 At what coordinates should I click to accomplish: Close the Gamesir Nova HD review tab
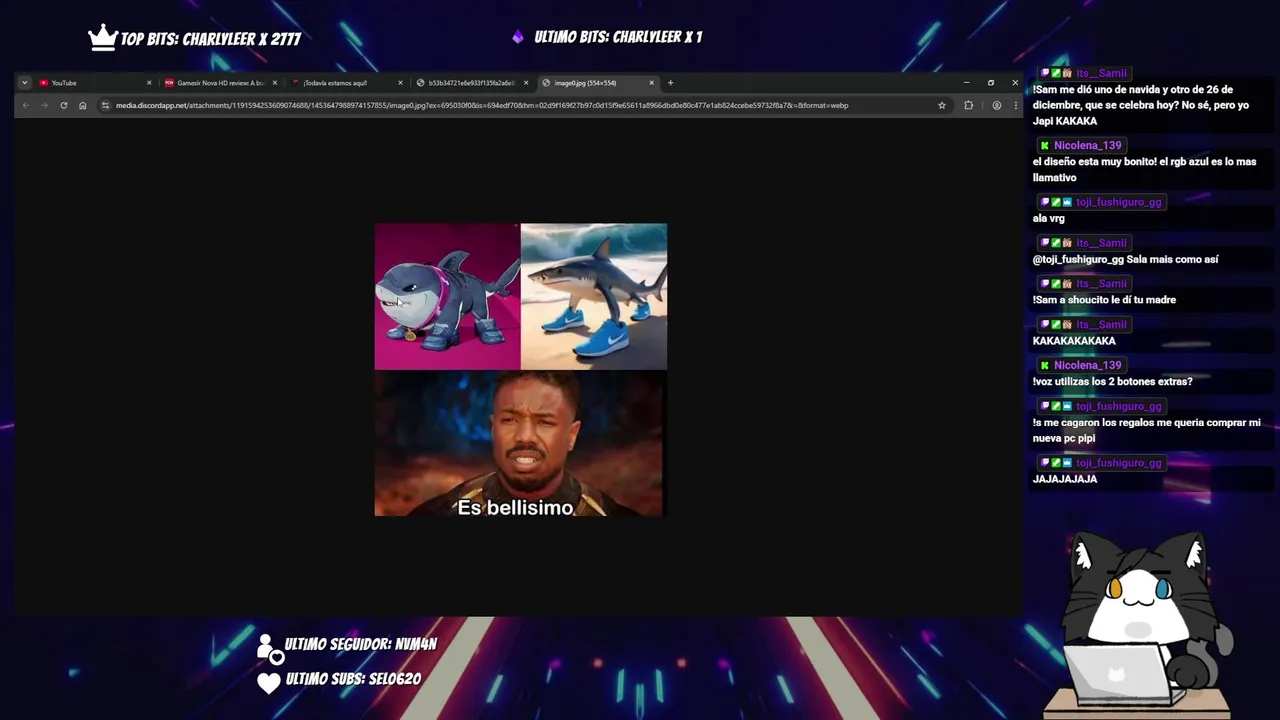coord(275,83)
